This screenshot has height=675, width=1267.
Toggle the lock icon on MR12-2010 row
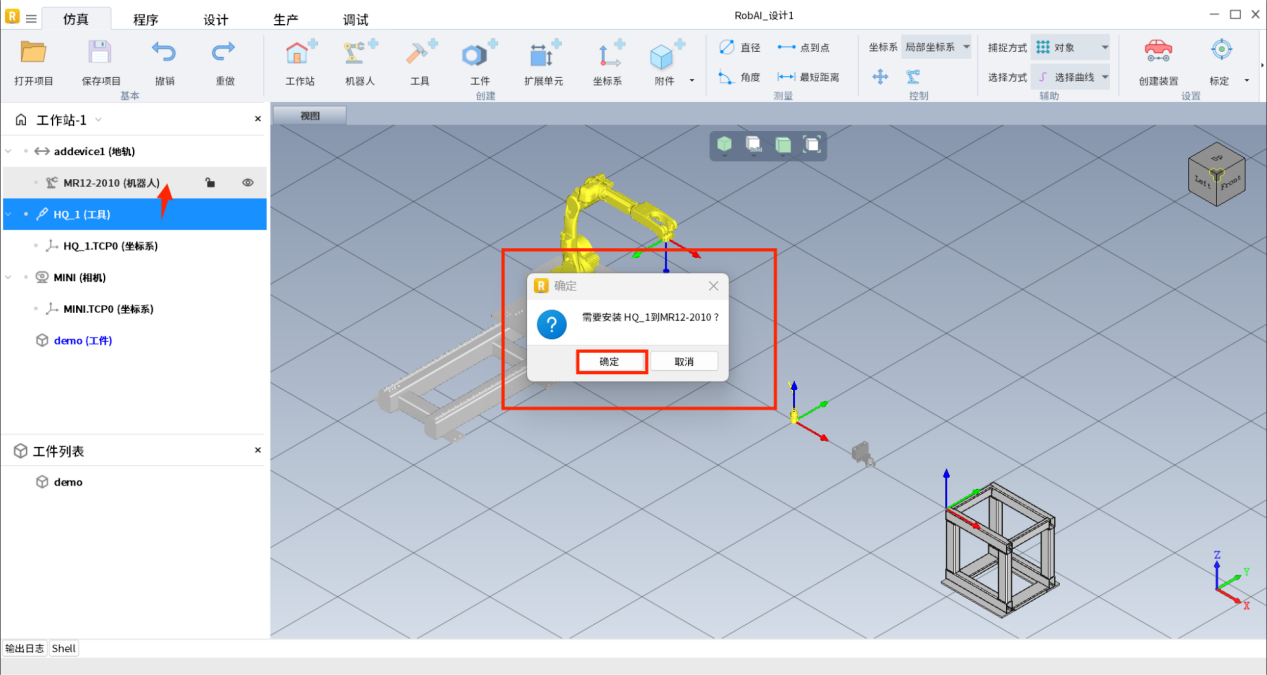pyautogui.click(x=209, y=183)
